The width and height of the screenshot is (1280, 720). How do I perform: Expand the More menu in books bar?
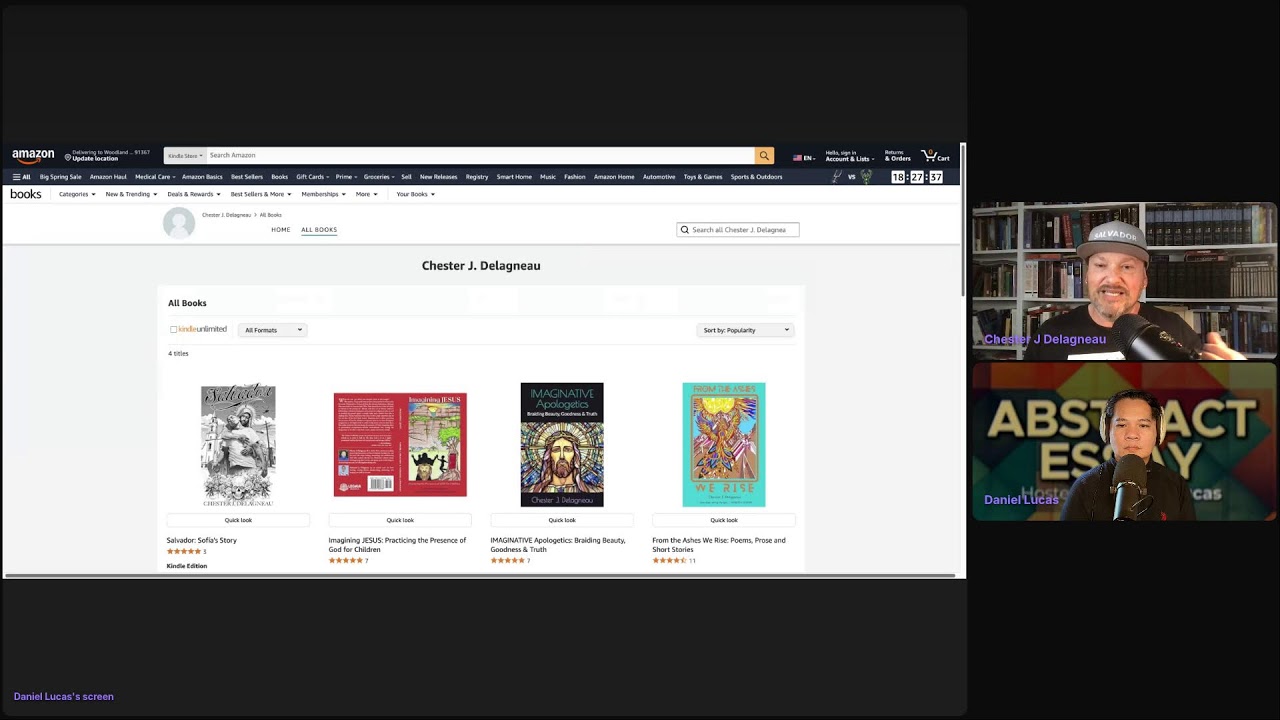(366, 194)
